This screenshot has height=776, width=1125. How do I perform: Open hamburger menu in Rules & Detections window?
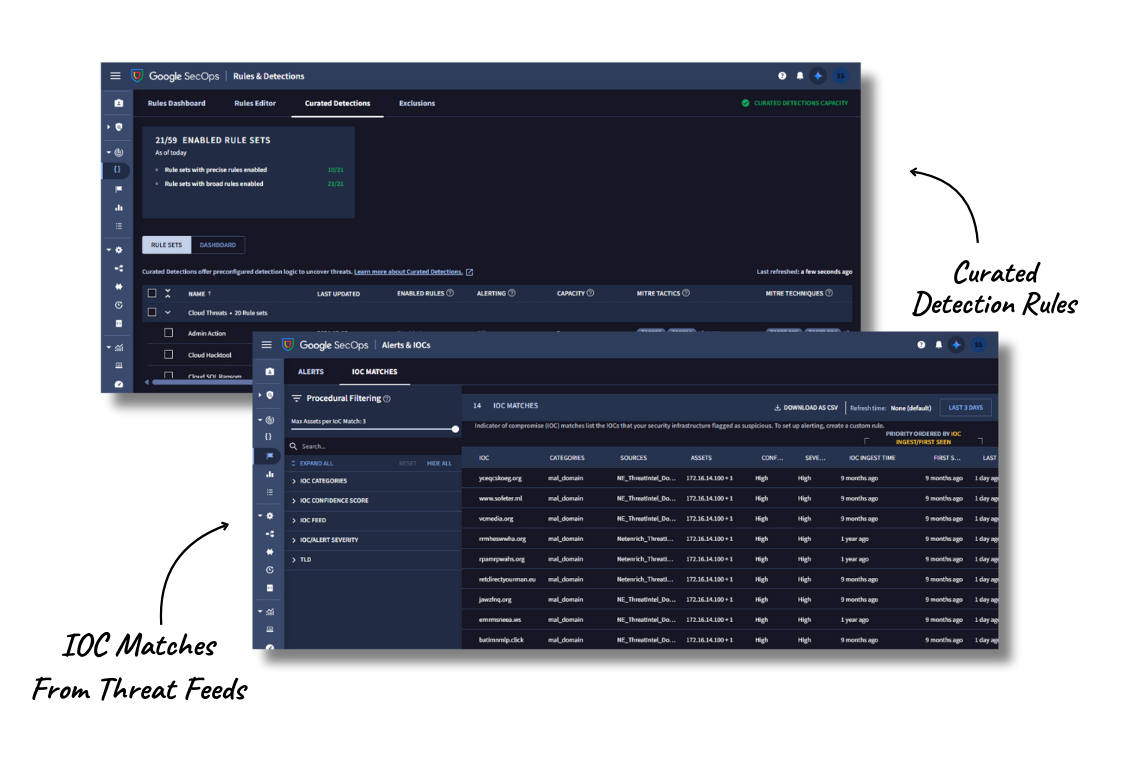pos(115,76)
